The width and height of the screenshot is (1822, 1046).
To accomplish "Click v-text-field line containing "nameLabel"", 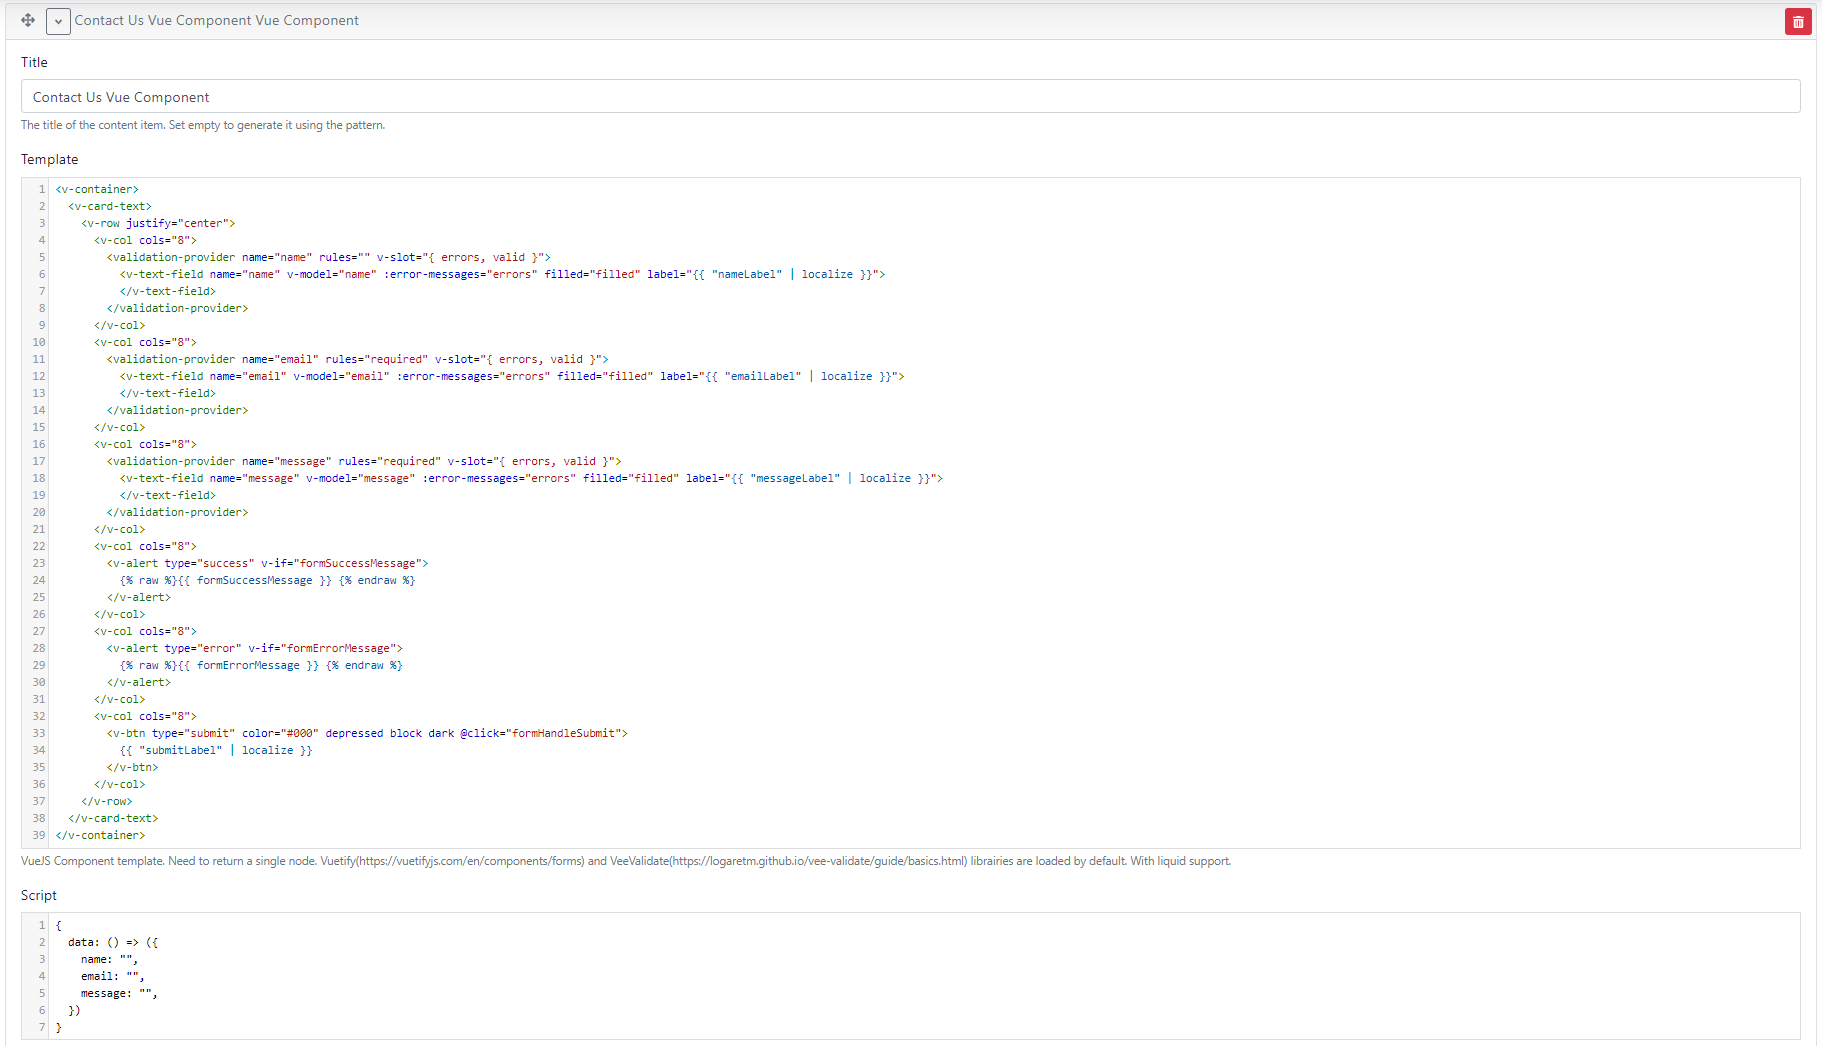I will (503, 274).
